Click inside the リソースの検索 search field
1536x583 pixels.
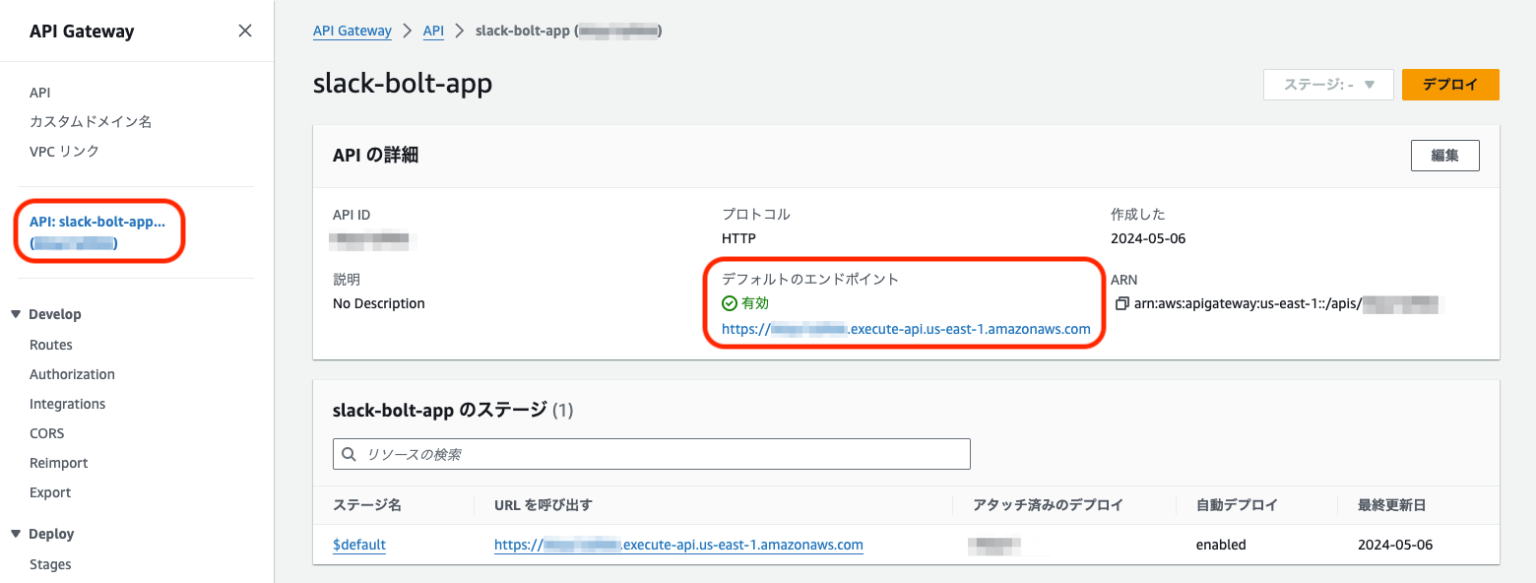(x=650, y=454)
